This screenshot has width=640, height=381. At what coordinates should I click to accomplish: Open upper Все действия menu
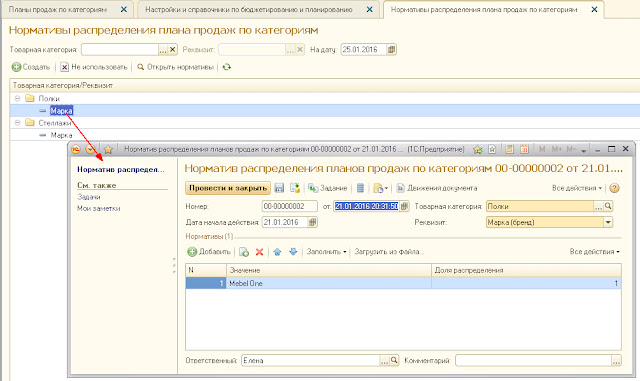[577, 188]
